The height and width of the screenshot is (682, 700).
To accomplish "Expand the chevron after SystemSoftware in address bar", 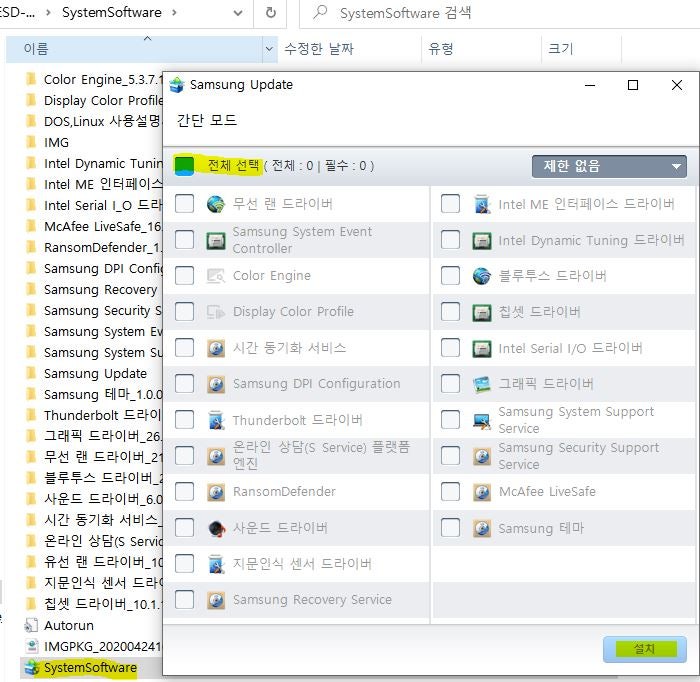I will [174, 13].
